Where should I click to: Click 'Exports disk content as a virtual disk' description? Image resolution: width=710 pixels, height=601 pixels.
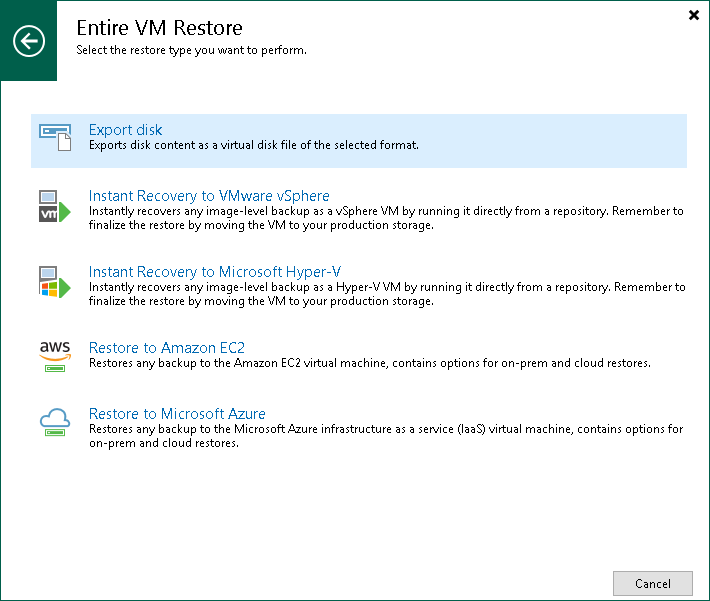[254, 145]
